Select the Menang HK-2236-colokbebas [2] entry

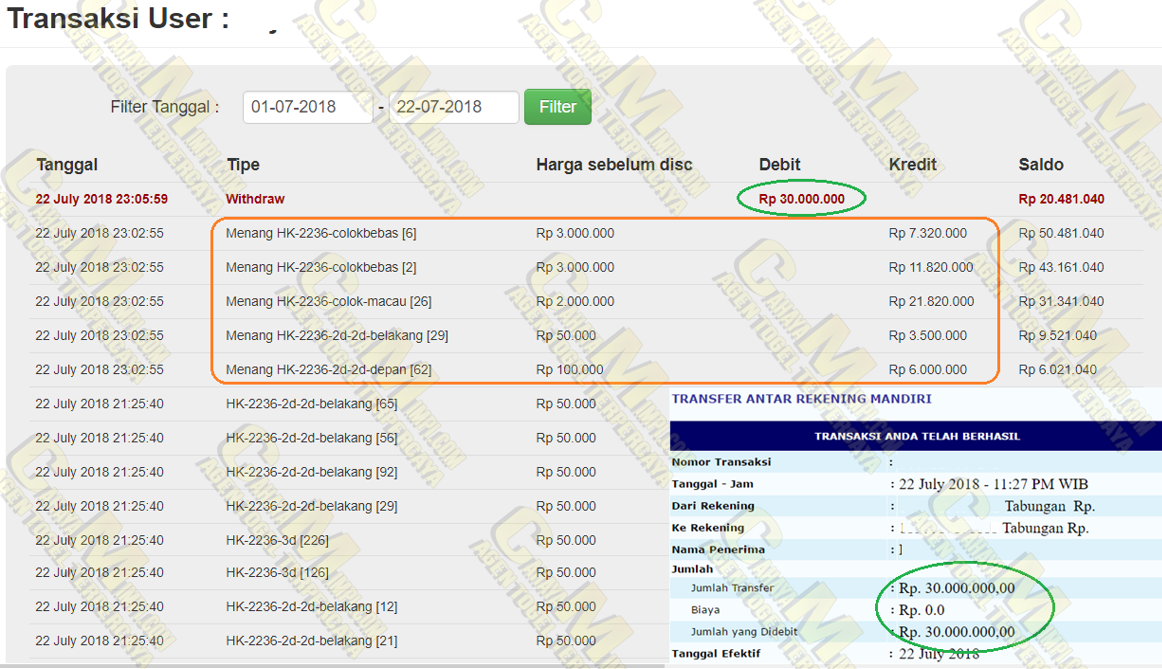pos(321,268)
